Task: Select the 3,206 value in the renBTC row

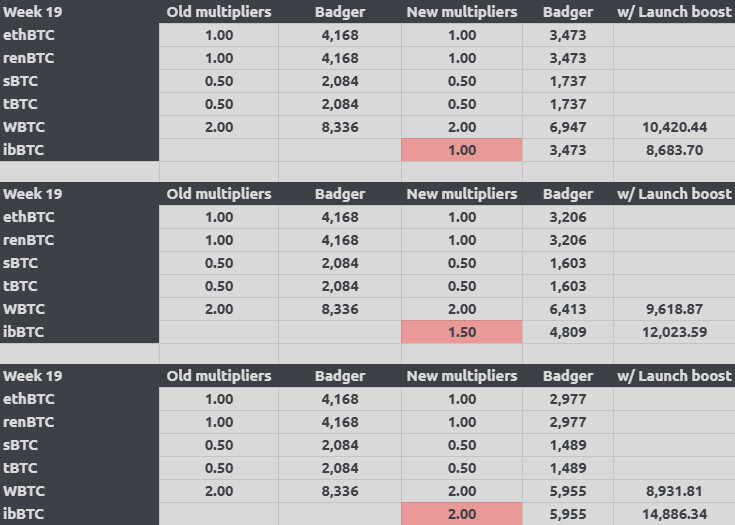Action: pyautogui.click(x=567, y=240)
